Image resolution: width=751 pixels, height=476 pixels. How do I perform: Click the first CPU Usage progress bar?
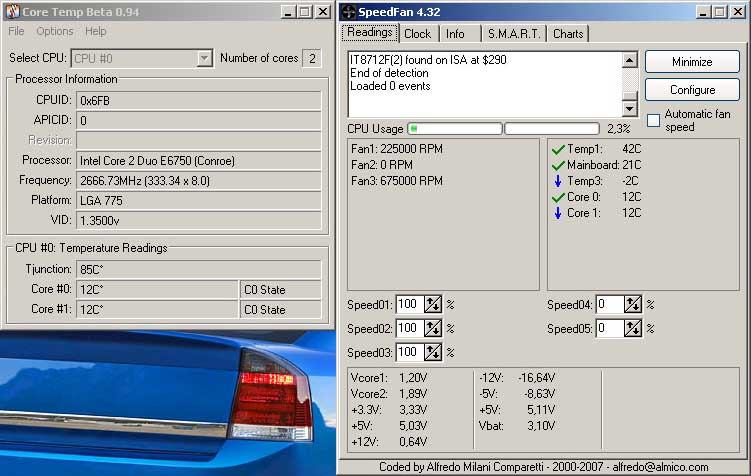tap(455, 129)
